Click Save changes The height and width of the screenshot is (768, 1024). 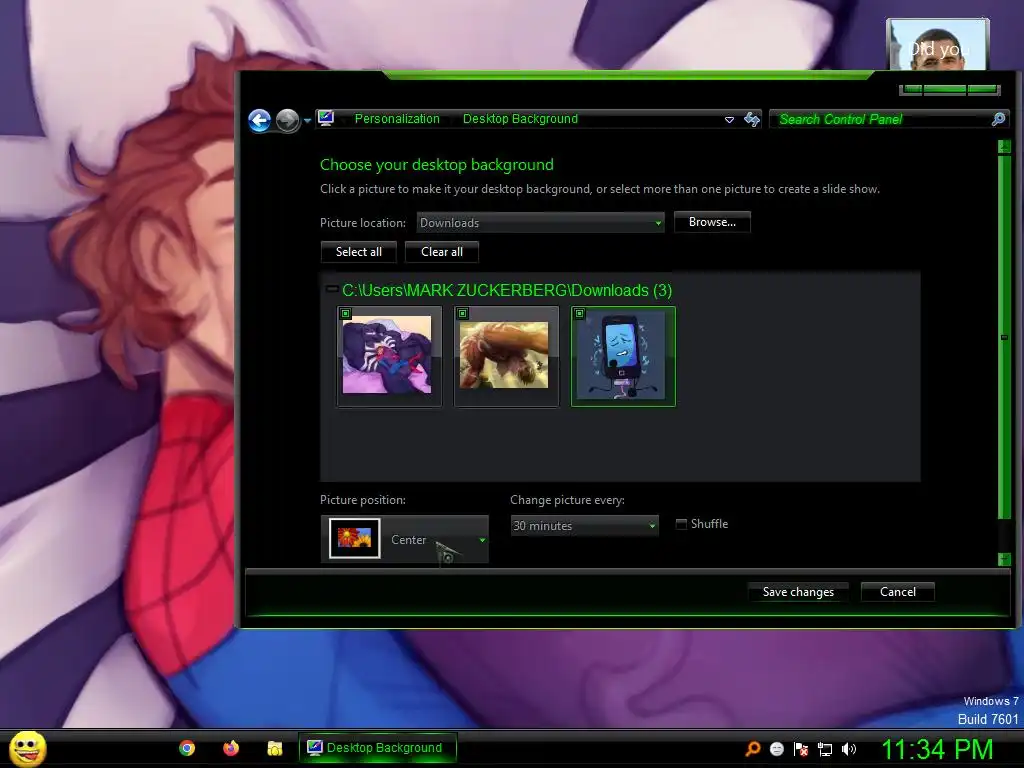pos(798,592)
